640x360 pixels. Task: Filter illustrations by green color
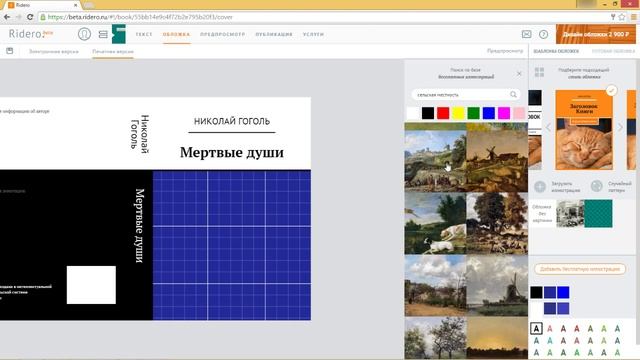pyautogui.click(x=473, y=113)
